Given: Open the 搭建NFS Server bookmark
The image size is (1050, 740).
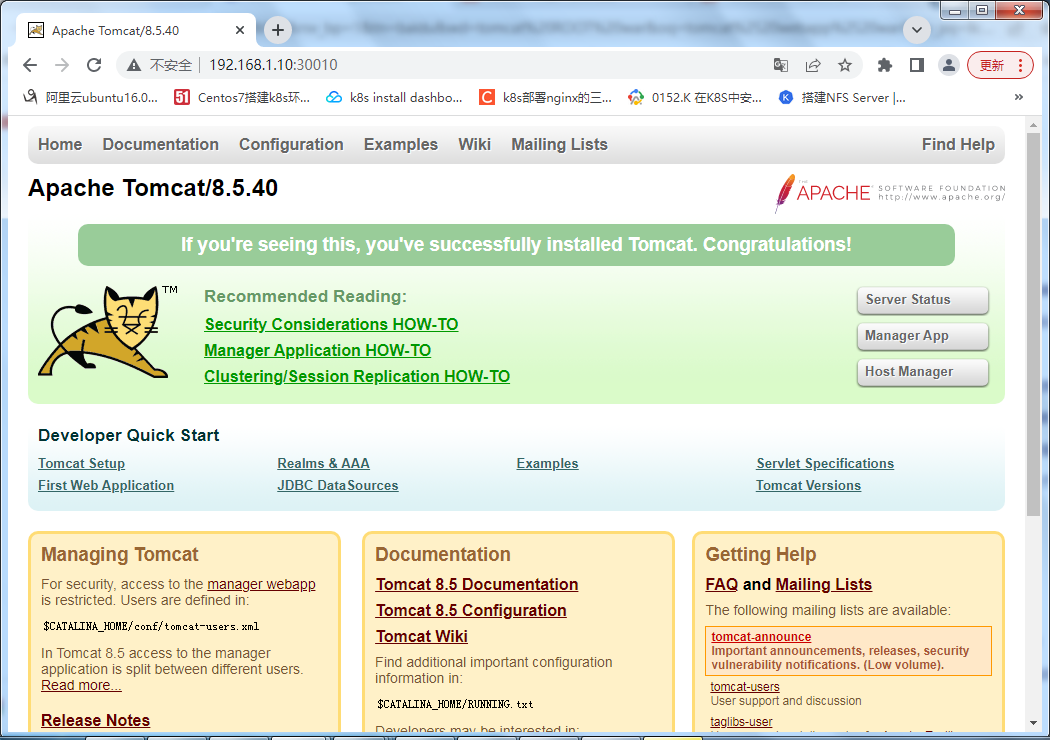Looking at the screenshot, I should pos(842,98).
